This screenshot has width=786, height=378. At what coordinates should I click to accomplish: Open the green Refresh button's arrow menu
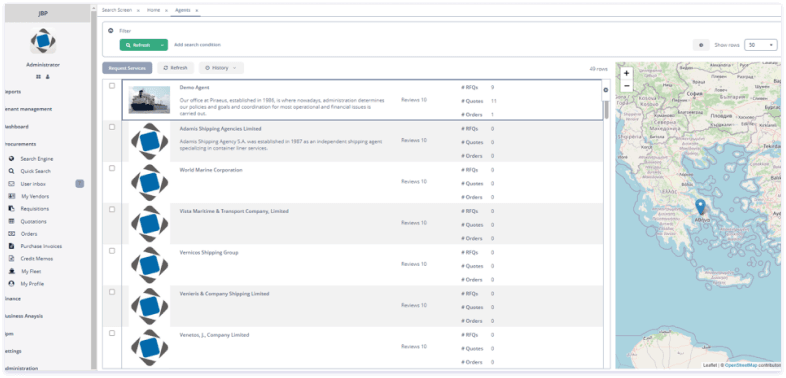162,45
